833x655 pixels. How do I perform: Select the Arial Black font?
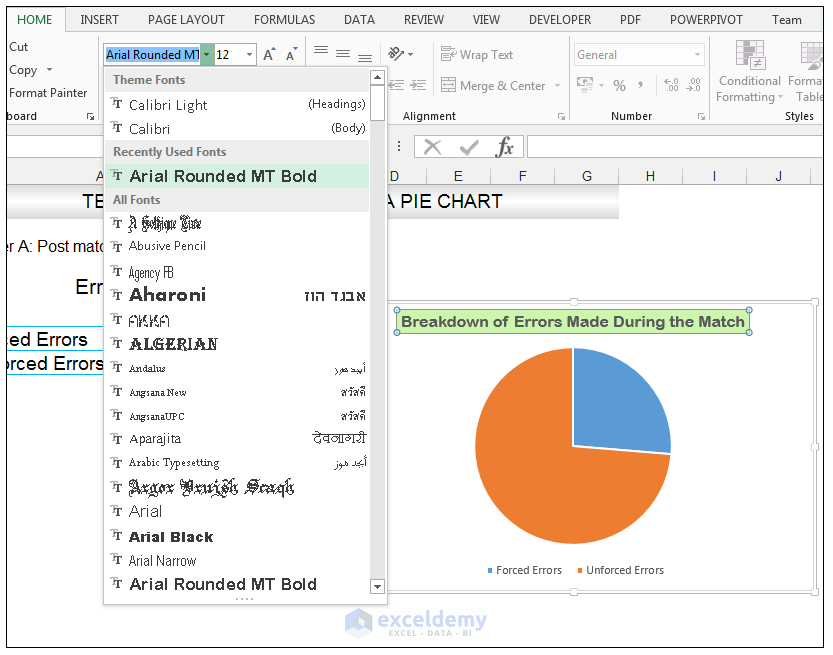tap(237, 537)
